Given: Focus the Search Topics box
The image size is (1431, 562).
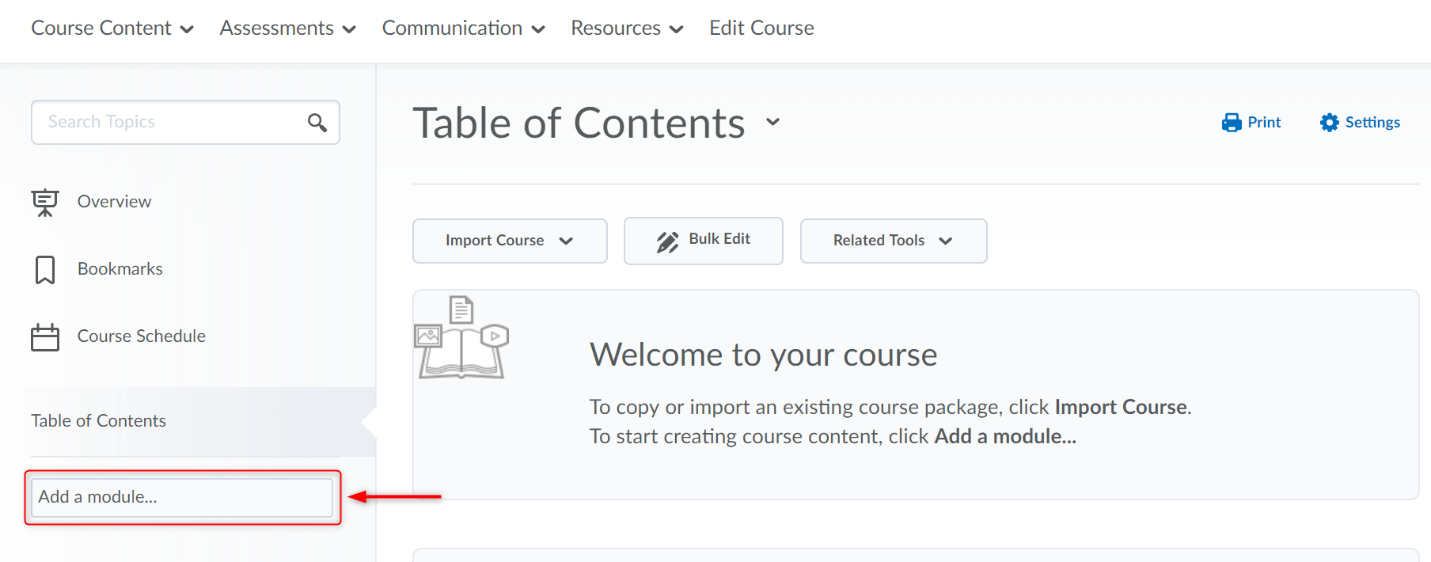Looking at the screenshot, I should (x=170, y=123).
